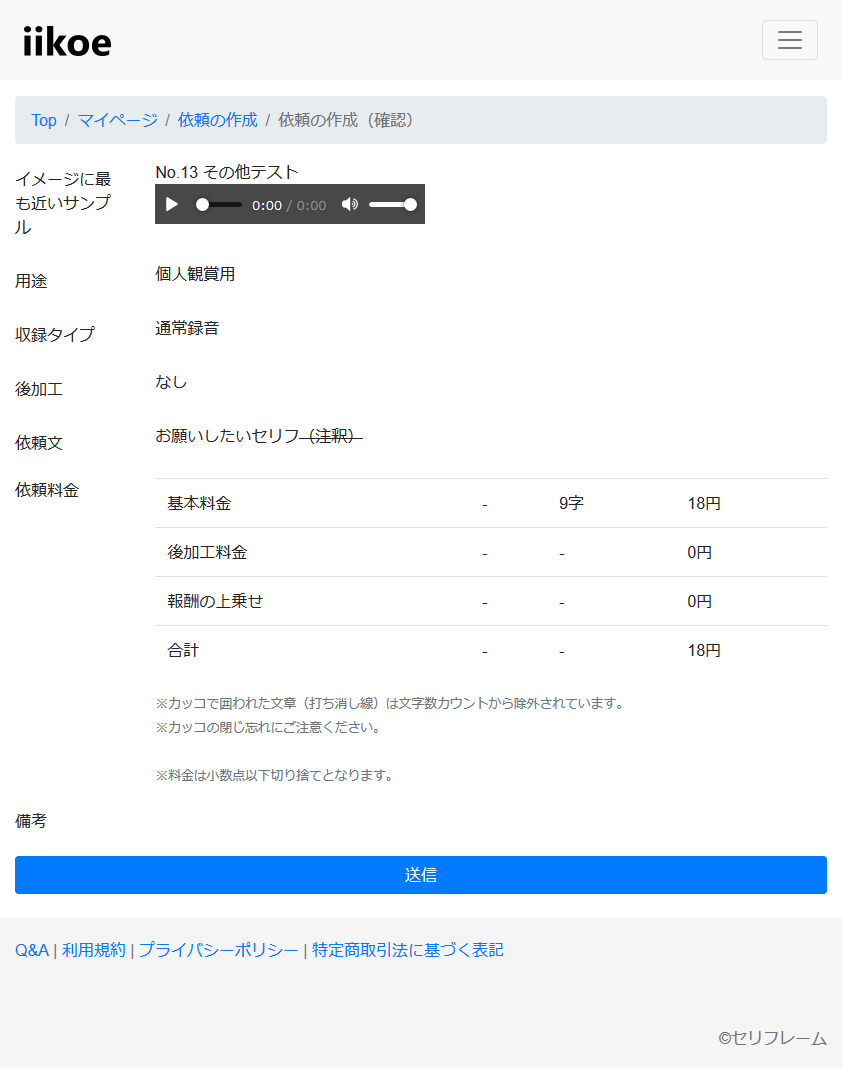Image resolution: width=842 pixels, height=1070 pixels.
Task: Click the '基本料金' table row label
Action: pyautogui.click(x=199, y=504)
